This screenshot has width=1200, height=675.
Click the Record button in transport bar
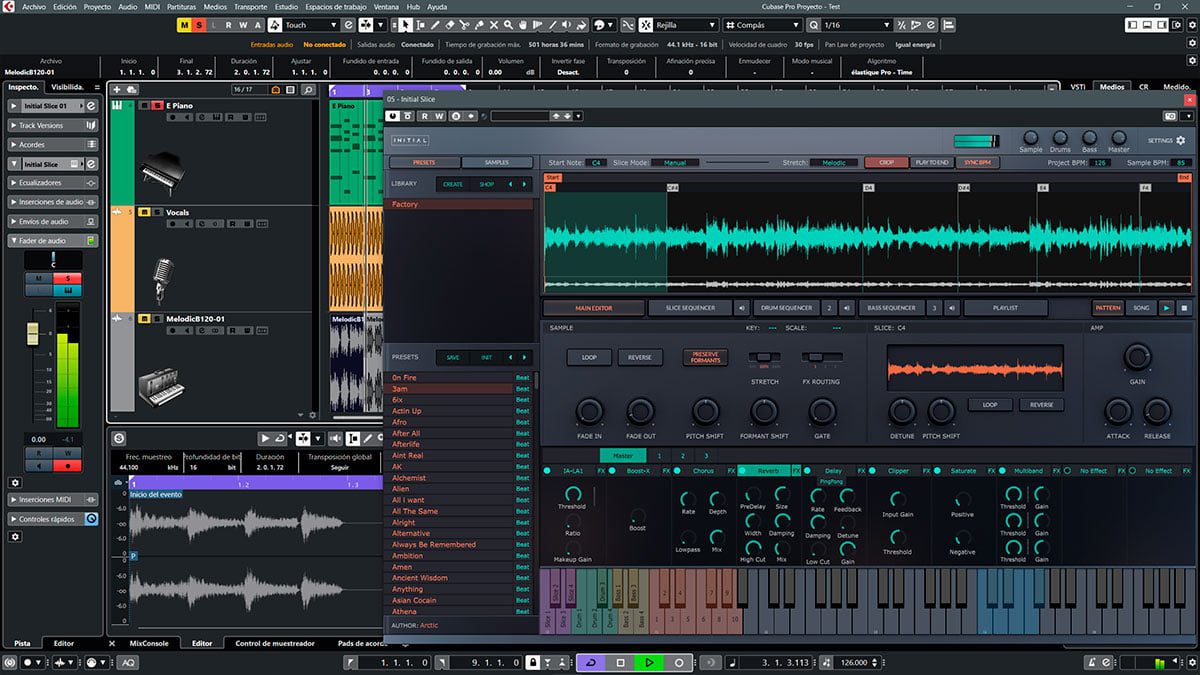pyautogui.click(x=679, y=662)
